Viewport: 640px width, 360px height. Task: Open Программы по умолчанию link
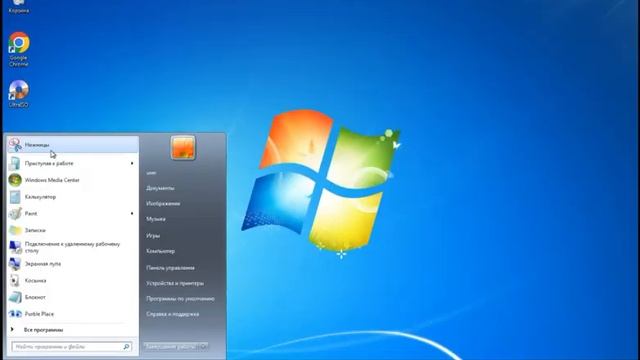point(180,299)
